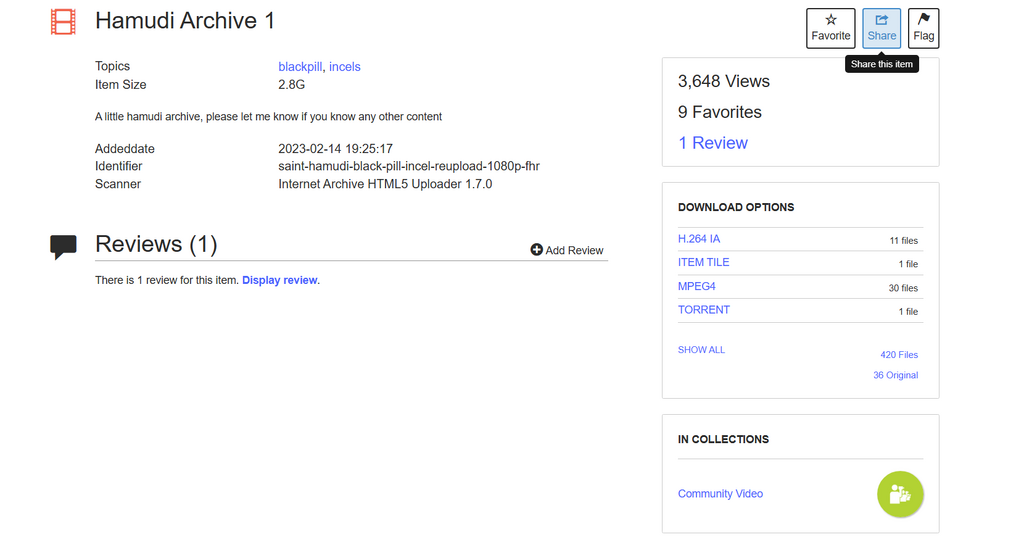Open the 420 Files link
Screen dimensions: 1024x545
(899, 355)
